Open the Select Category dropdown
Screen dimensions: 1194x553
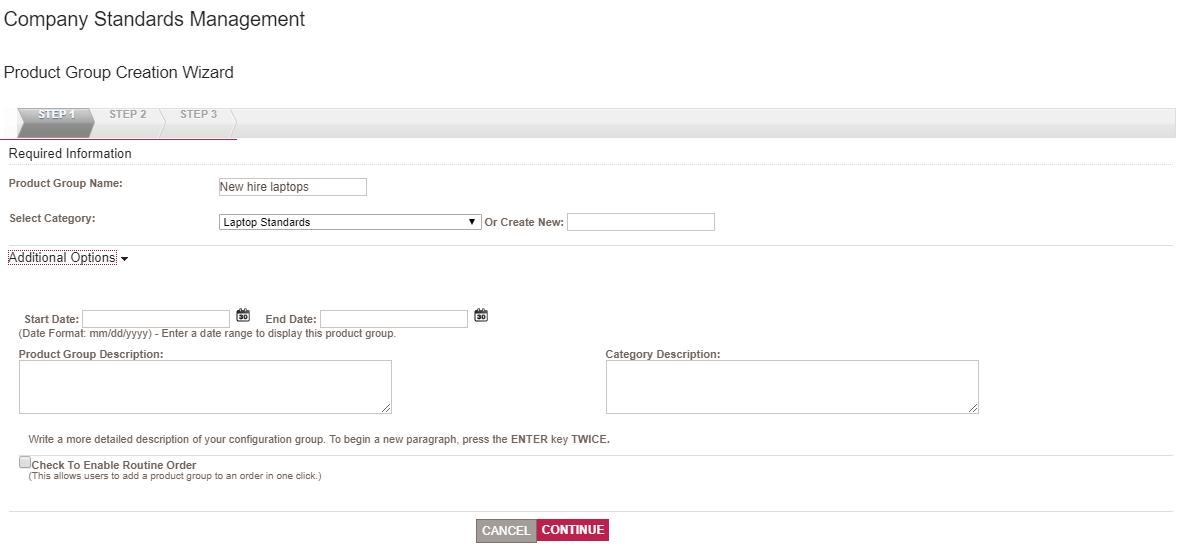tap(350, 222)
